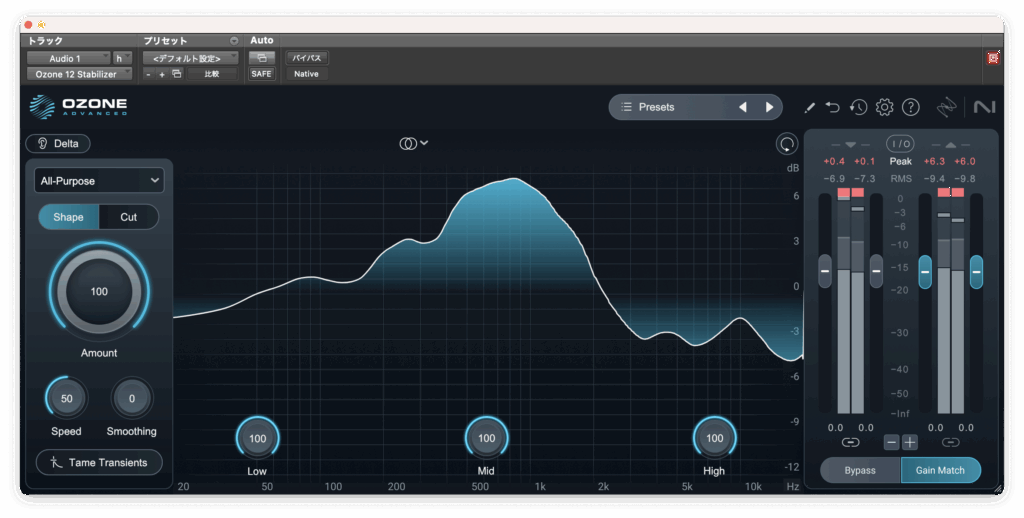Open the settings gear icon
This screenshot has height=518, width=1024.
pyautogui.click(x=884, y=107)
